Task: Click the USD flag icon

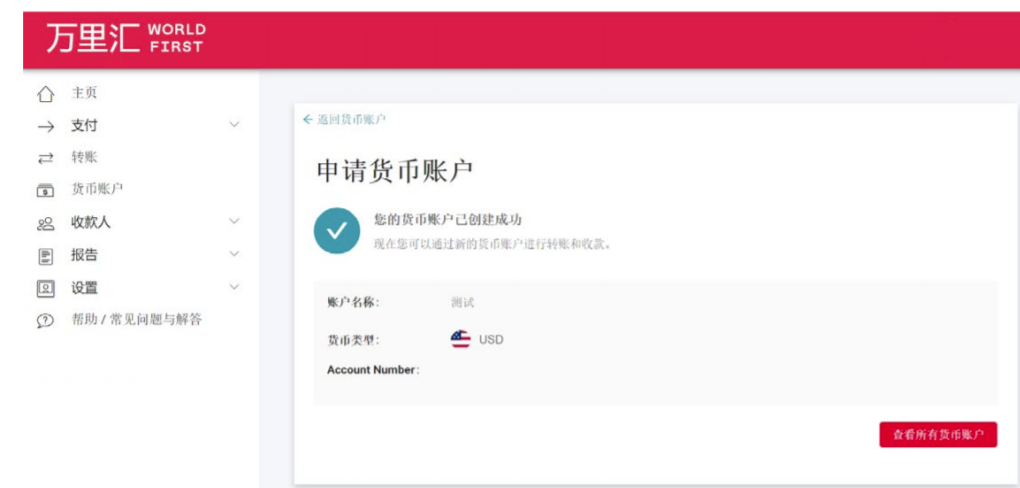Action: [460, 339]
